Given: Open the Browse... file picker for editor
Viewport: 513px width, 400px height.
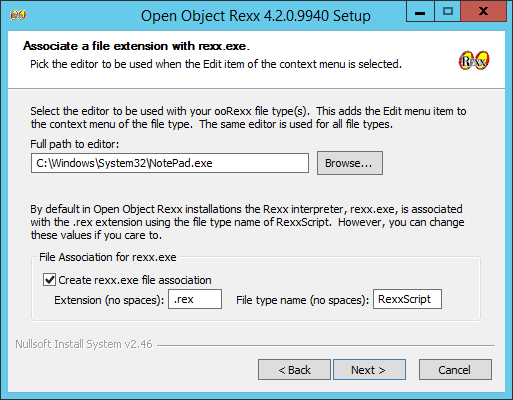Looking at the screenshot, I should [350, 163].
